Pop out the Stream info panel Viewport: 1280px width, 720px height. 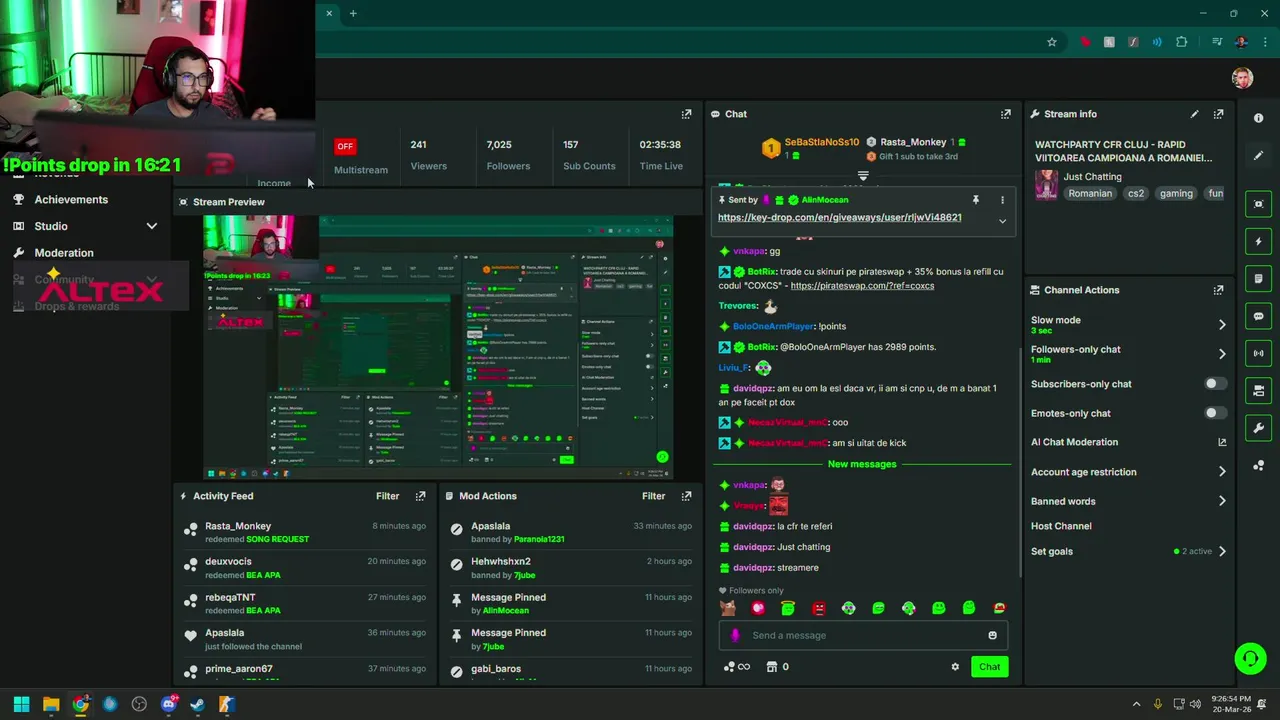1218,114
